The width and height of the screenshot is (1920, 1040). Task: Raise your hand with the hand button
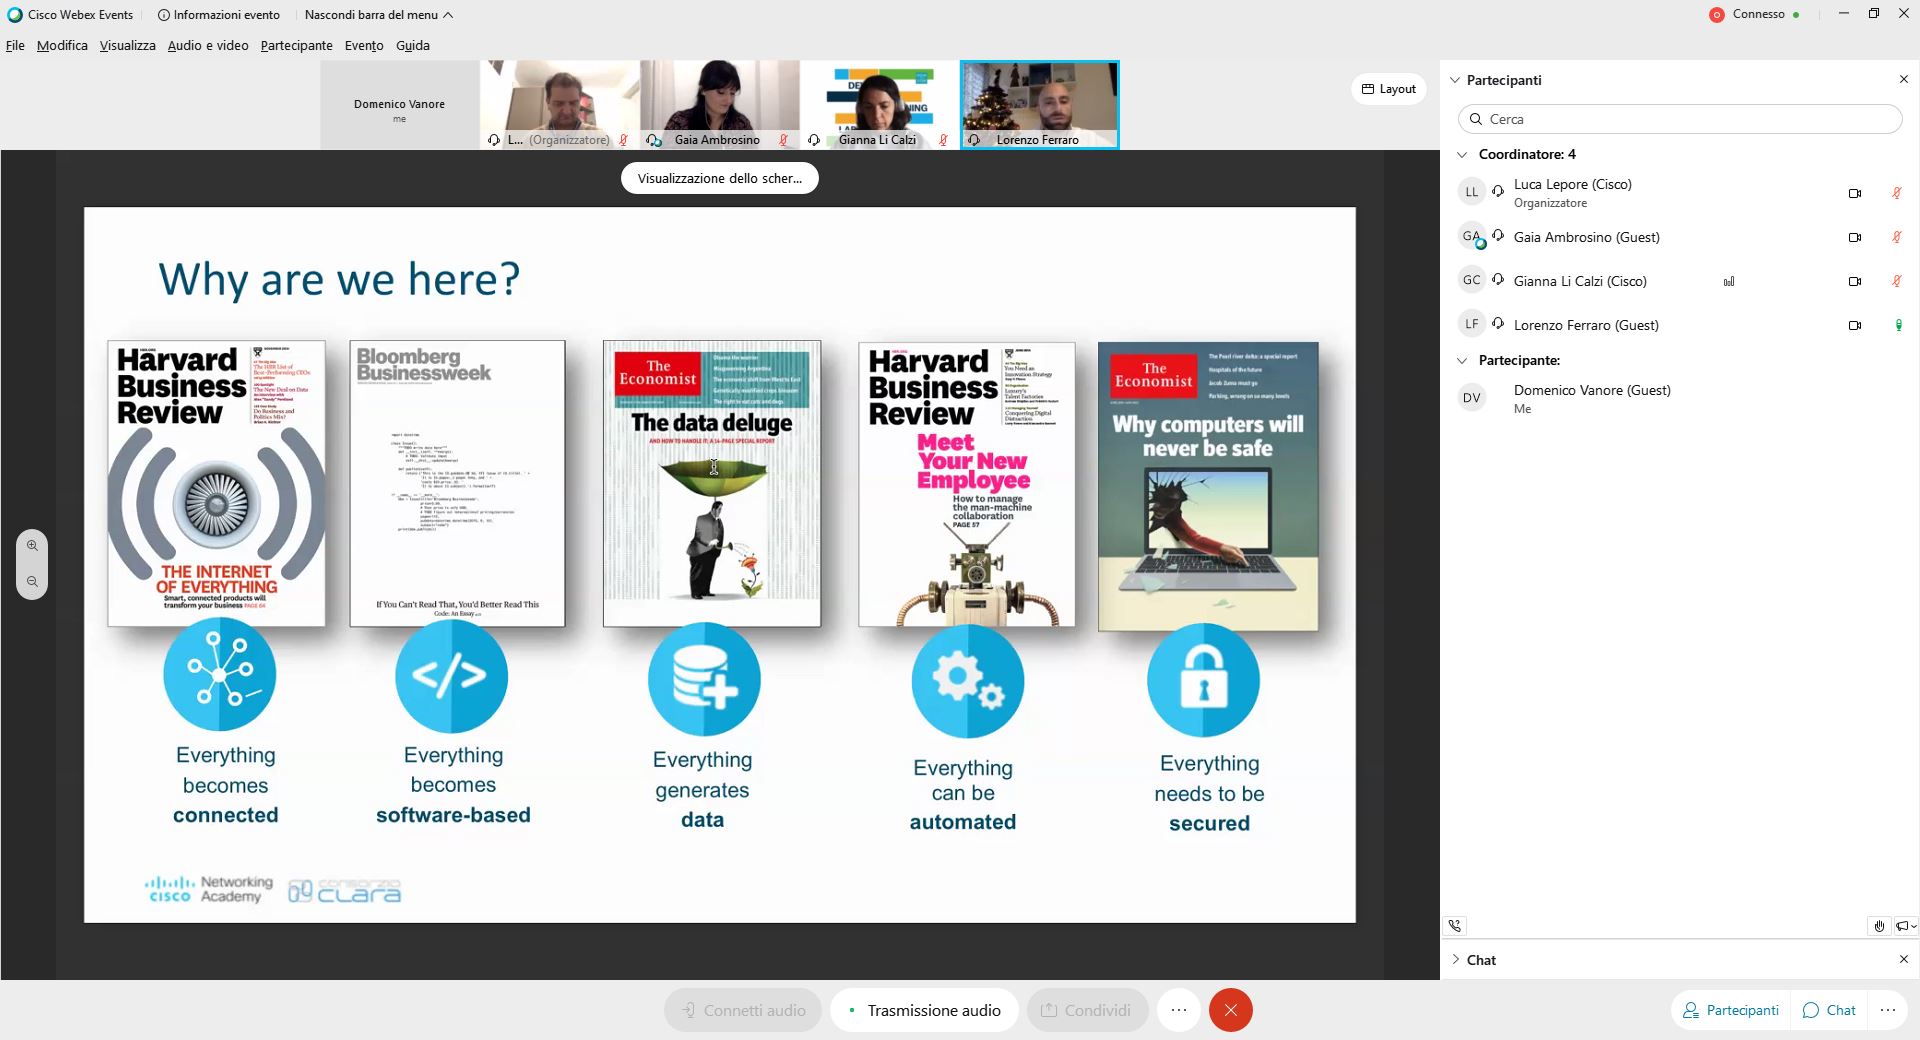tap(1879, 926)
